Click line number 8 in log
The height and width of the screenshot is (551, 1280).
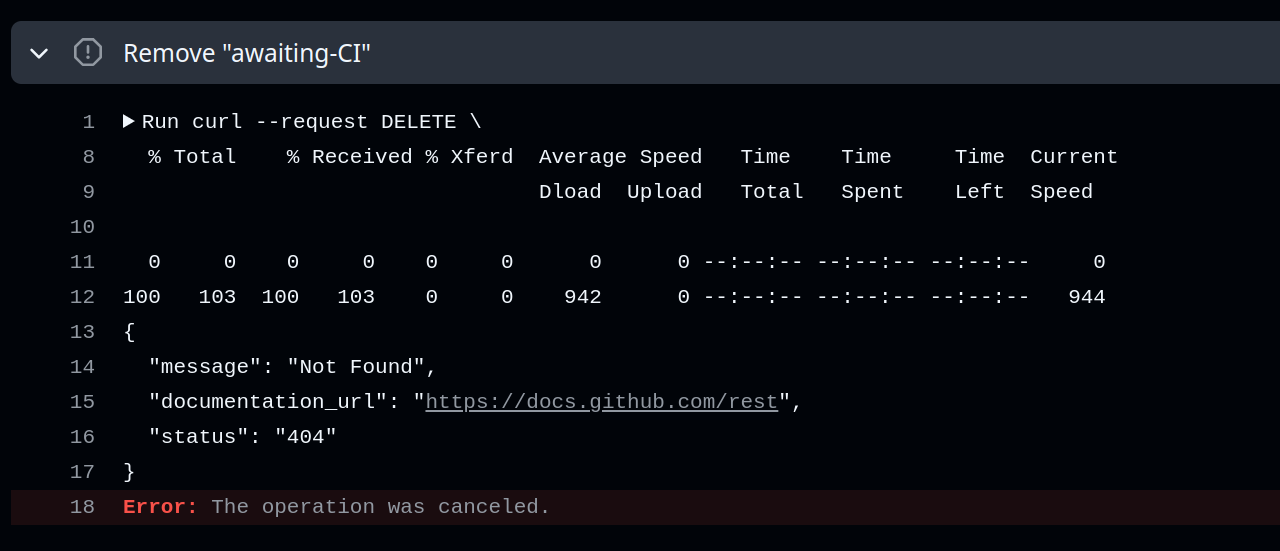pos(88,157)
